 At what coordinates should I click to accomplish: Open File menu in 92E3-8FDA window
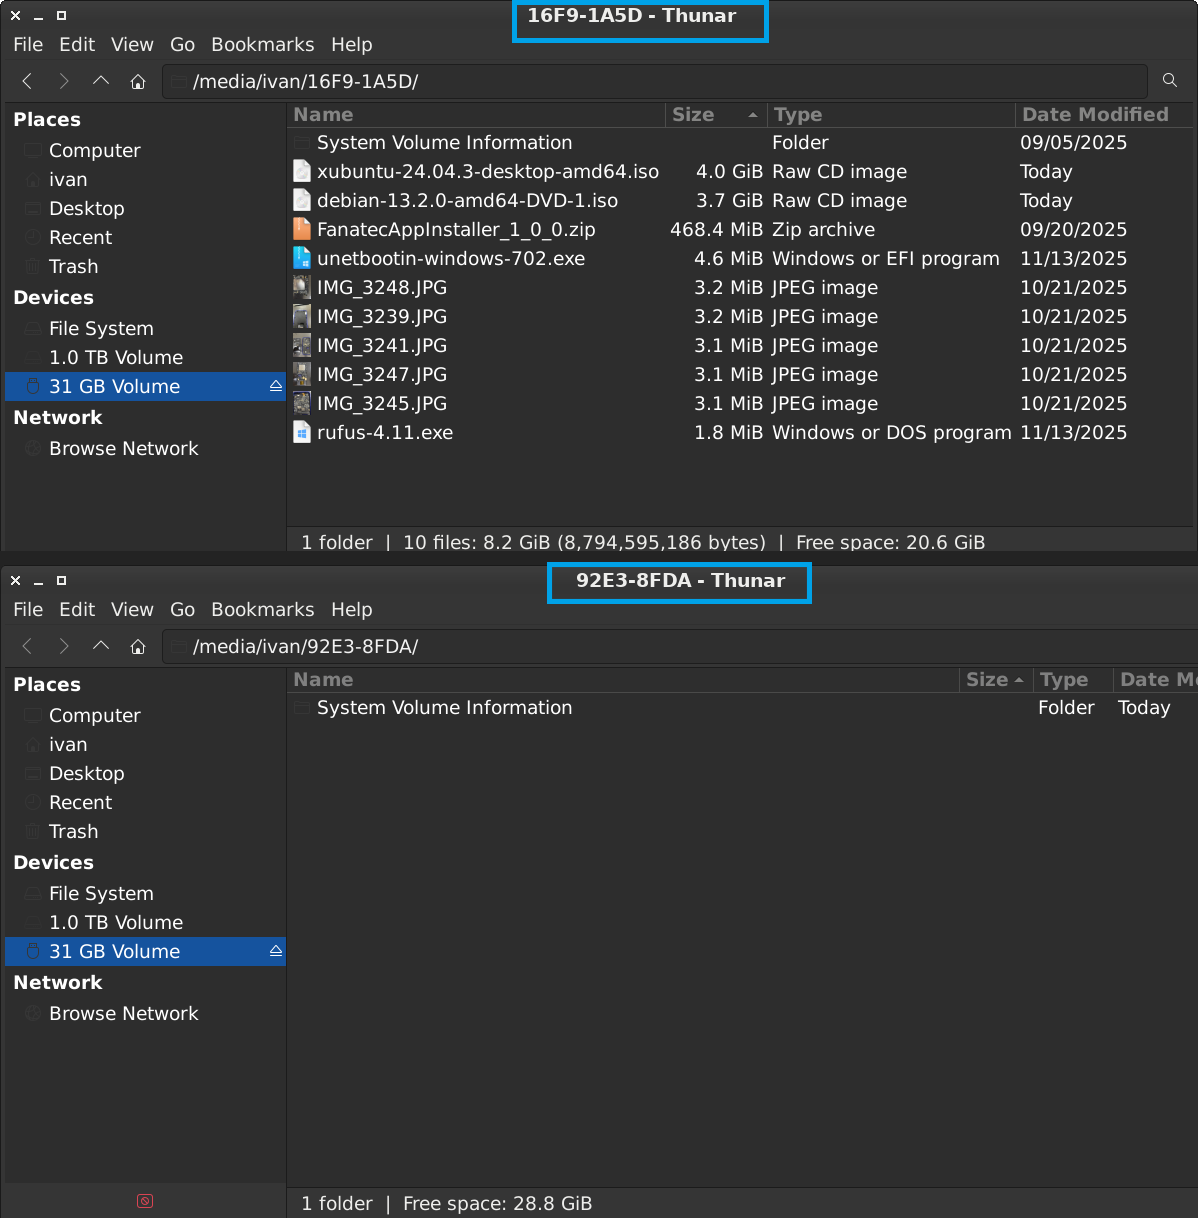(x=28, y=609)
